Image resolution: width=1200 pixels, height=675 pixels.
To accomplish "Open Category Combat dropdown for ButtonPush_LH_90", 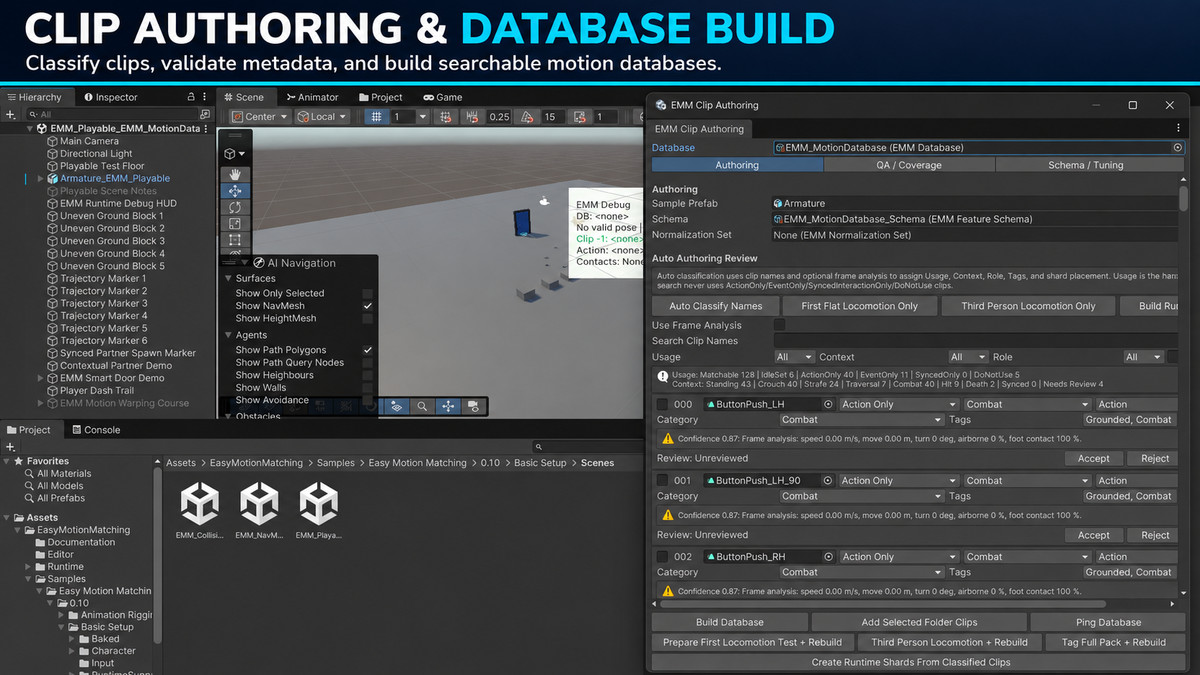I will point(860,496).
